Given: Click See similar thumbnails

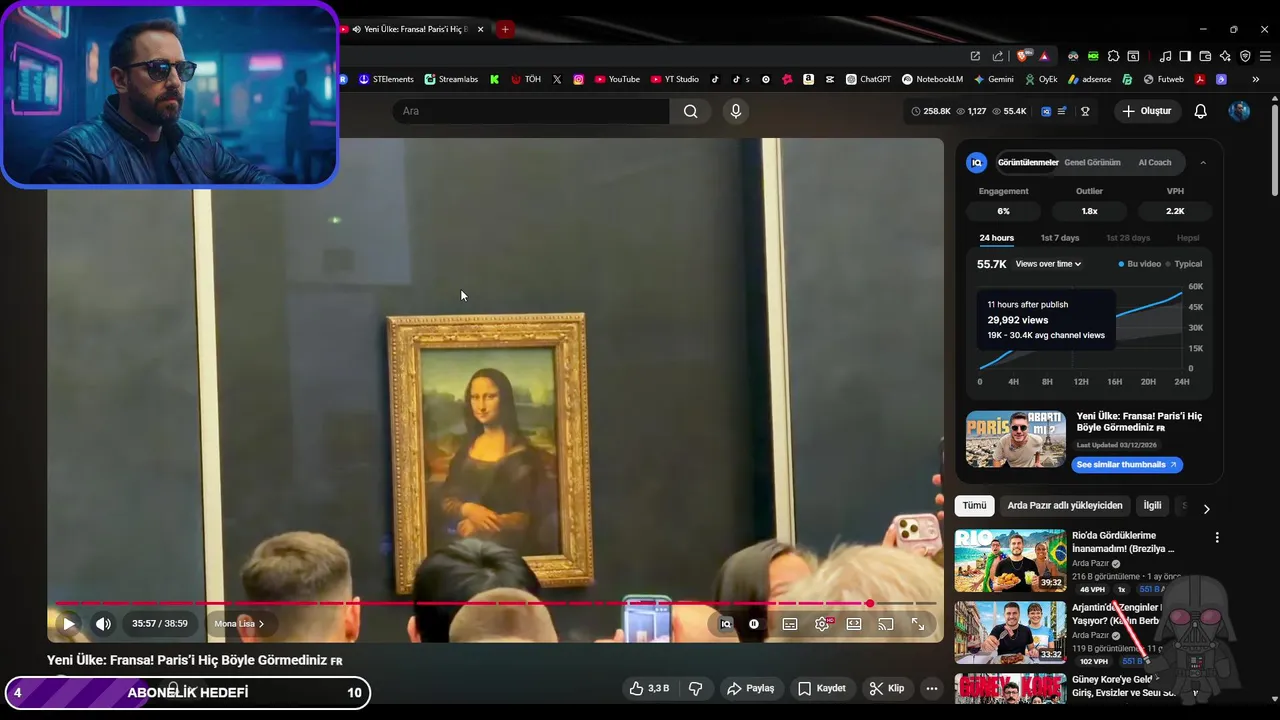Looking at the screenshot, I should (x=1127, y=465).
